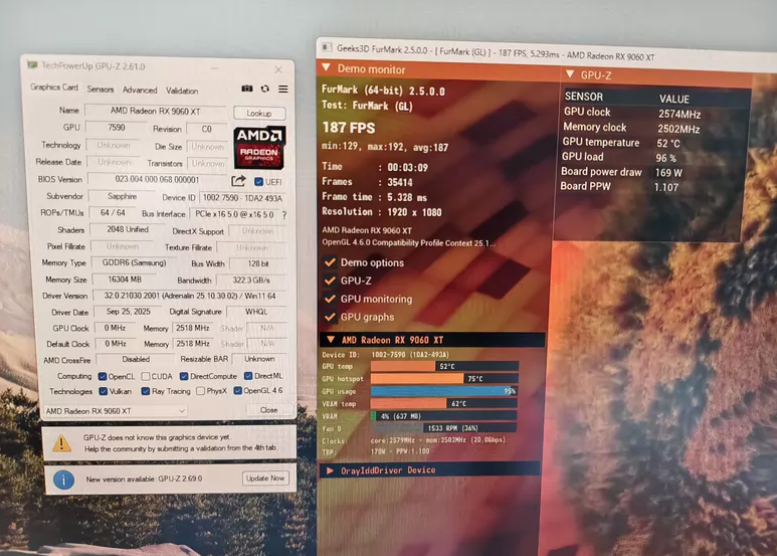The height and width of the screenshot is (556, 777).
Task: Toggle GPU graphs in FurMark
Action: coord(330,317)
